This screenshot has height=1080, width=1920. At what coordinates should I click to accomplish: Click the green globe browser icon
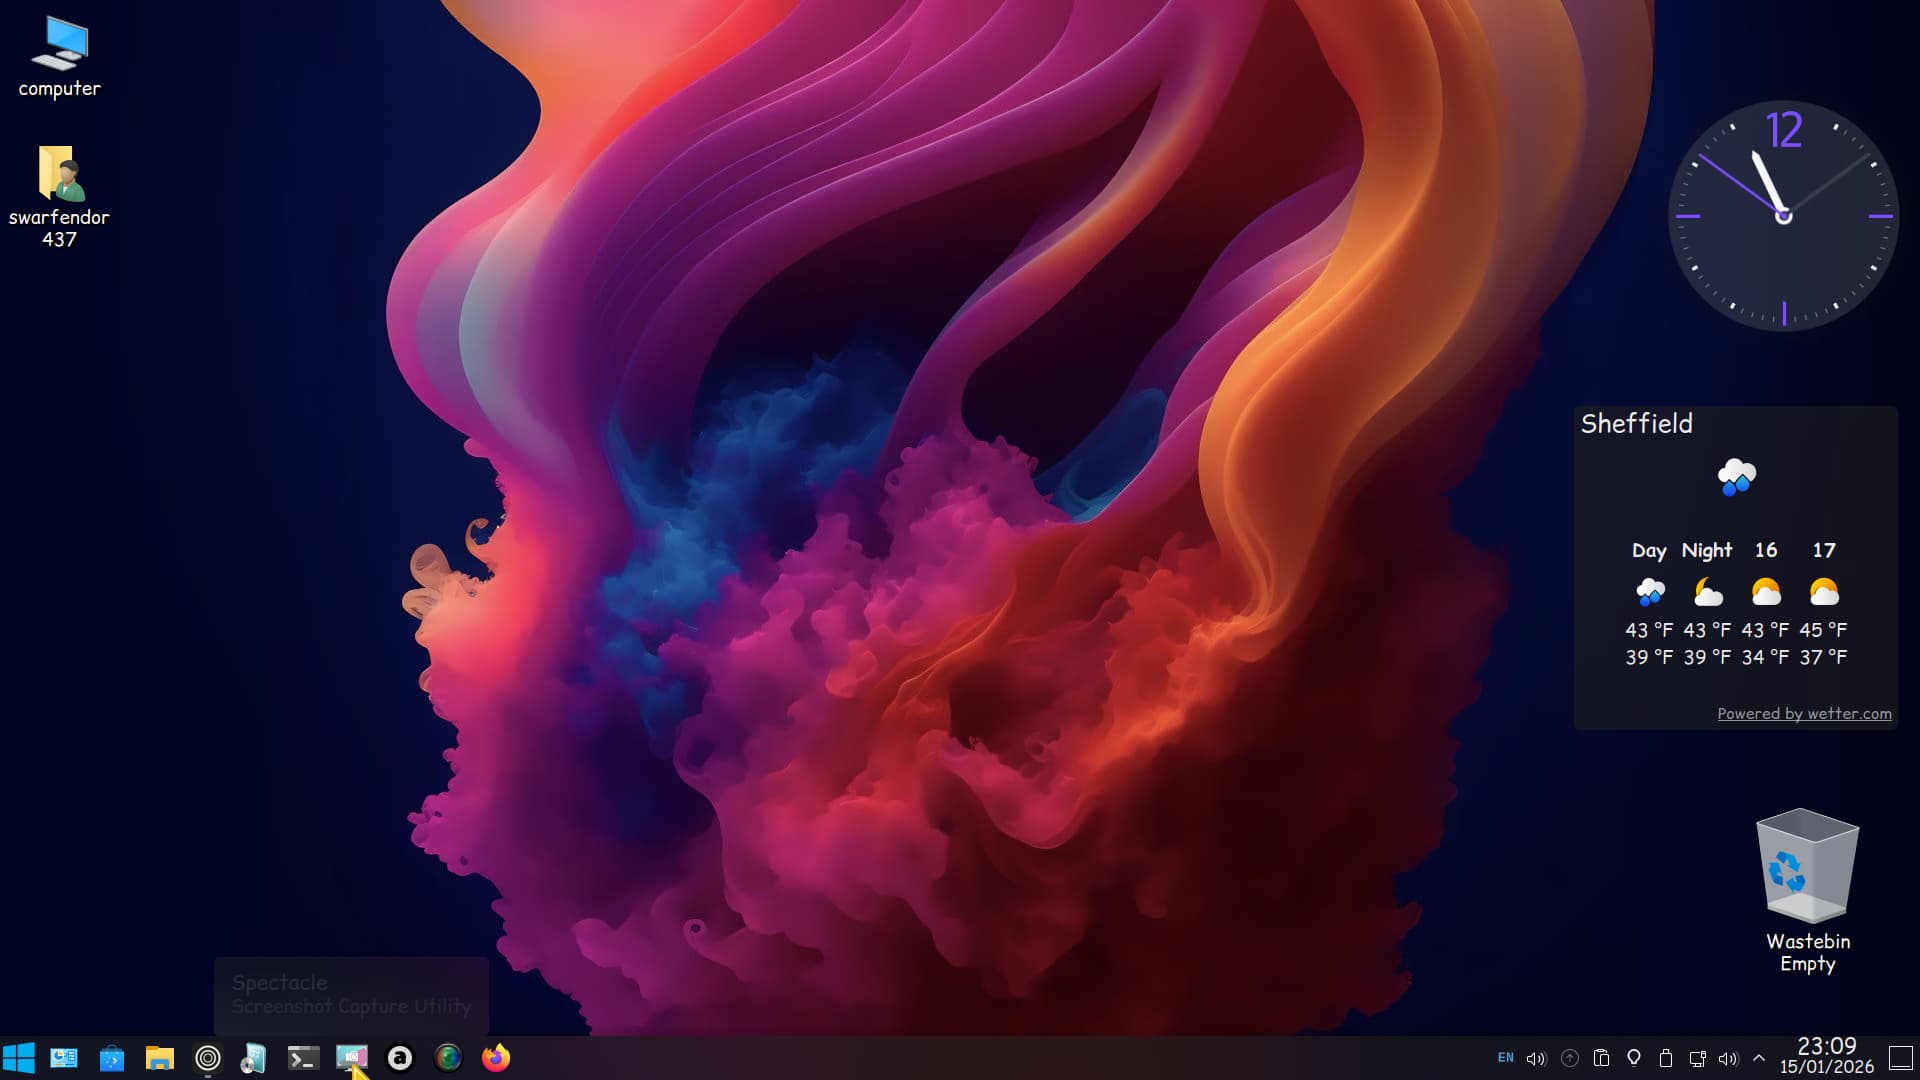click(x=448, y=1058)
